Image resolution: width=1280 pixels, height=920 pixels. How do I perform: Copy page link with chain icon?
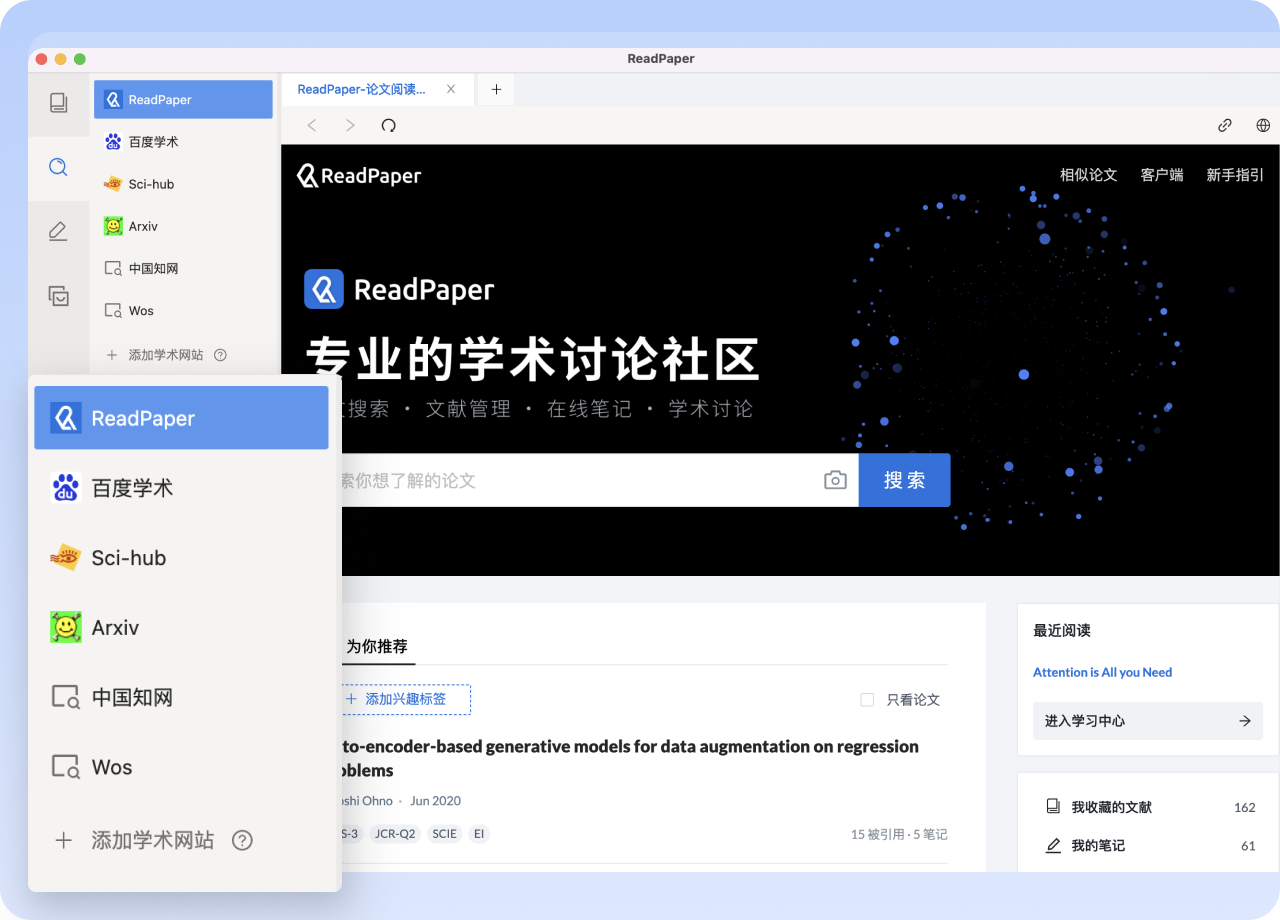[x=1224, y=125]
